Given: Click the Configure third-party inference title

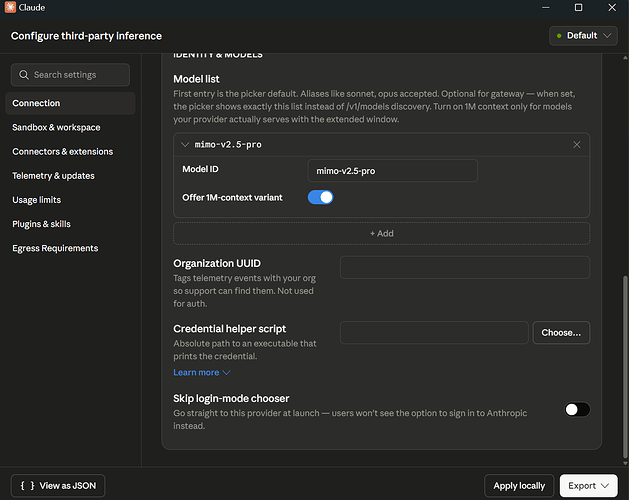Looking at the screenshot, I should [86, 36].
